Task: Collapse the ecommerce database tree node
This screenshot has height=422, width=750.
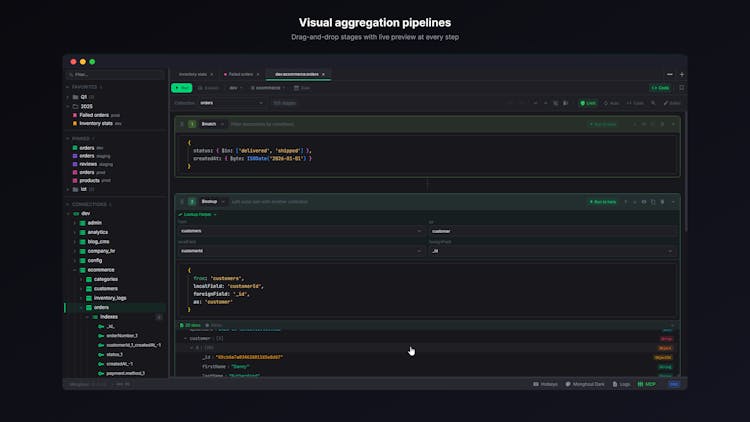Action: (74, 269)
